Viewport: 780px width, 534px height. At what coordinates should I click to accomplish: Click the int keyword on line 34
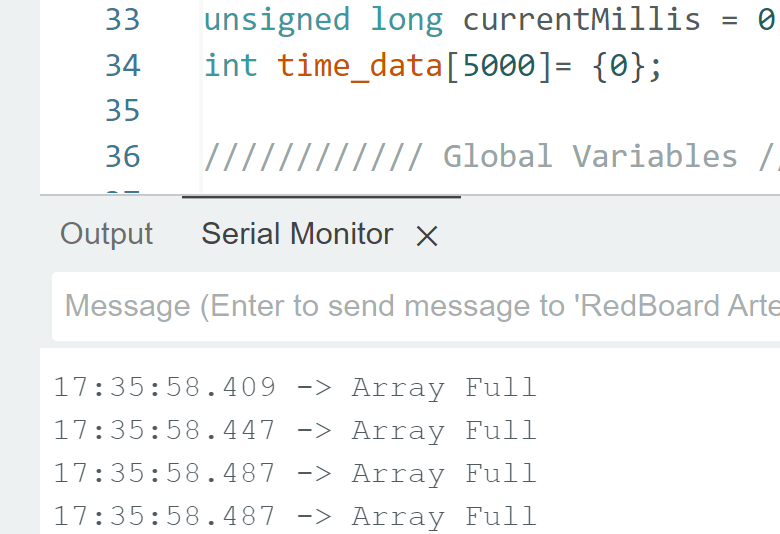tap(231, 66)
